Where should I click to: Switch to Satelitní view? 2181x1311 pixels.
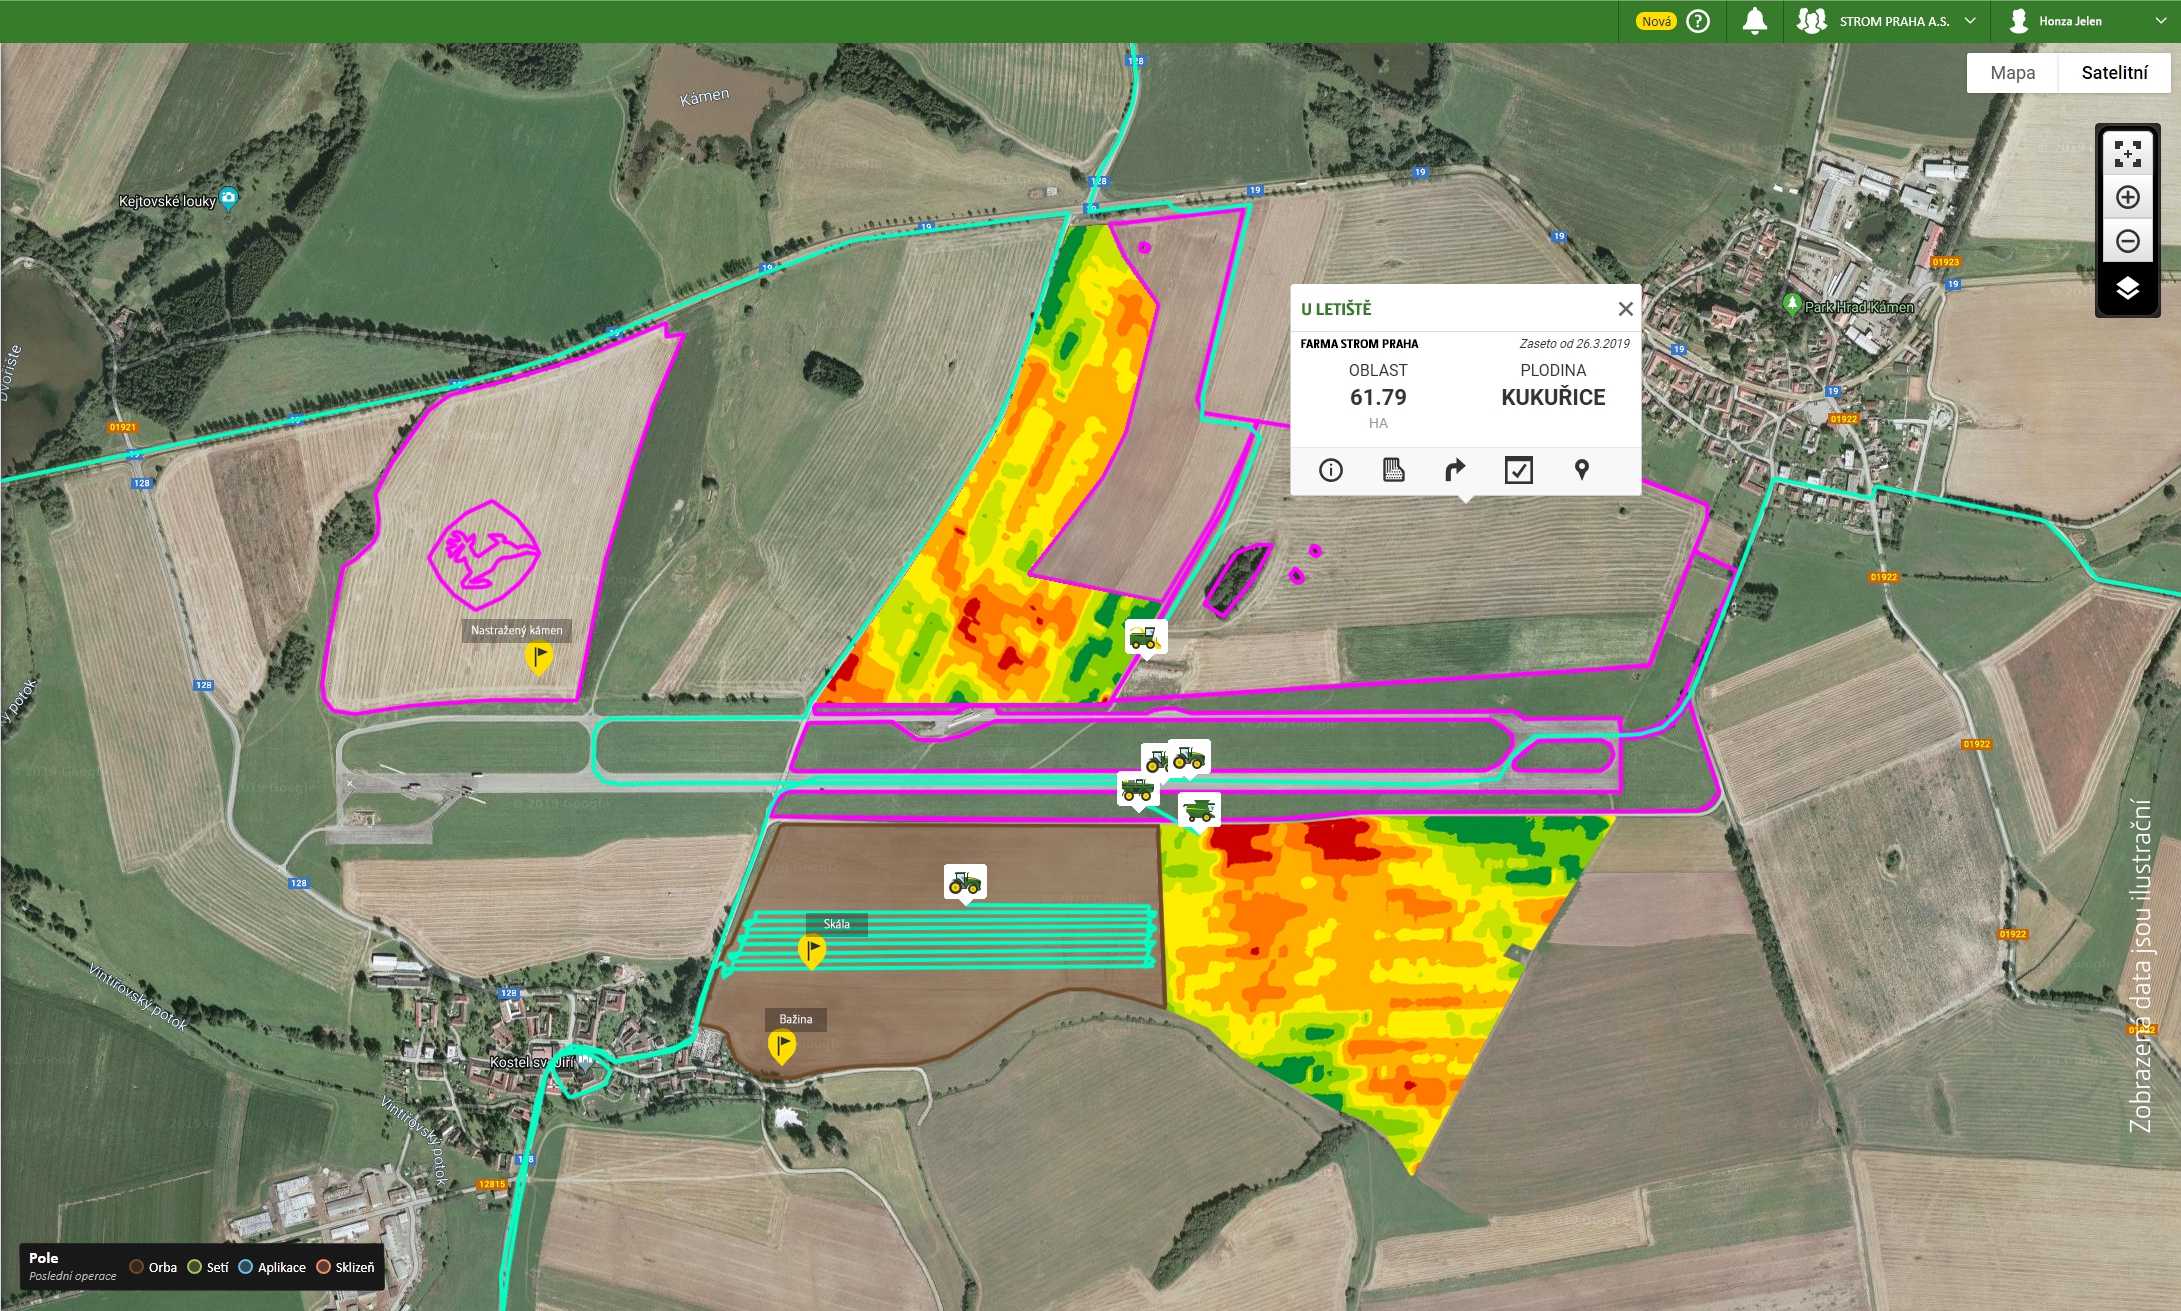click(x=2114, y=73)
